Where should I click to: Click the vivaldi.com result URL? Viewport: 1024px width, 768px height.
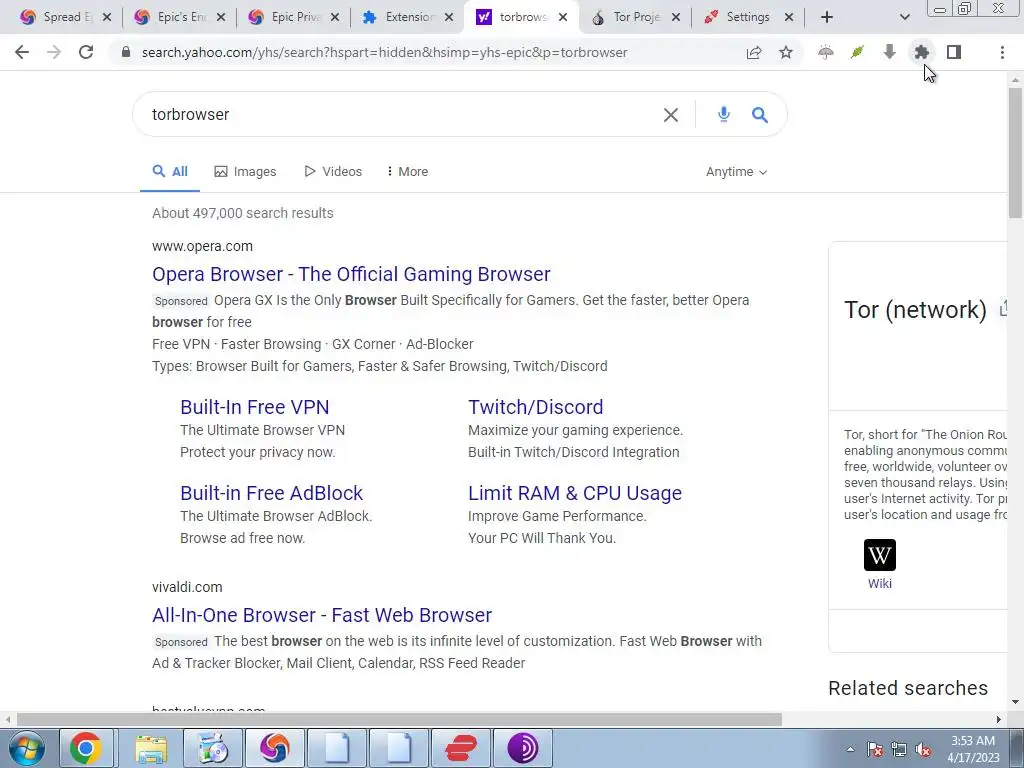click(x=187, y=587)
